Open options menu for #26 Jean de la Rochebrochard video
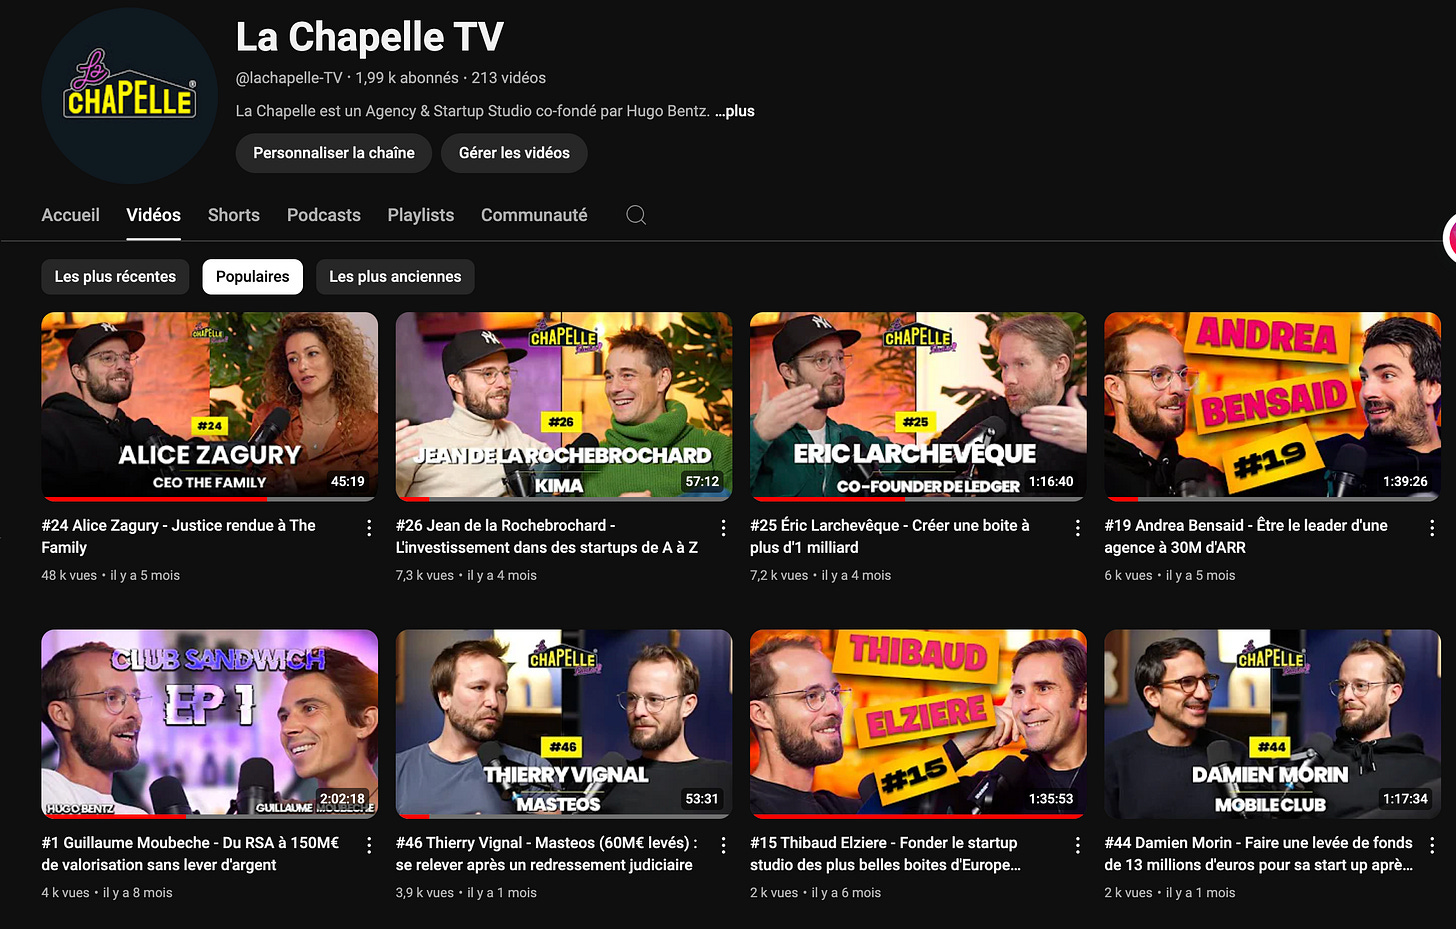This screenshot has width=1456, height=929. tap(723, 528)
